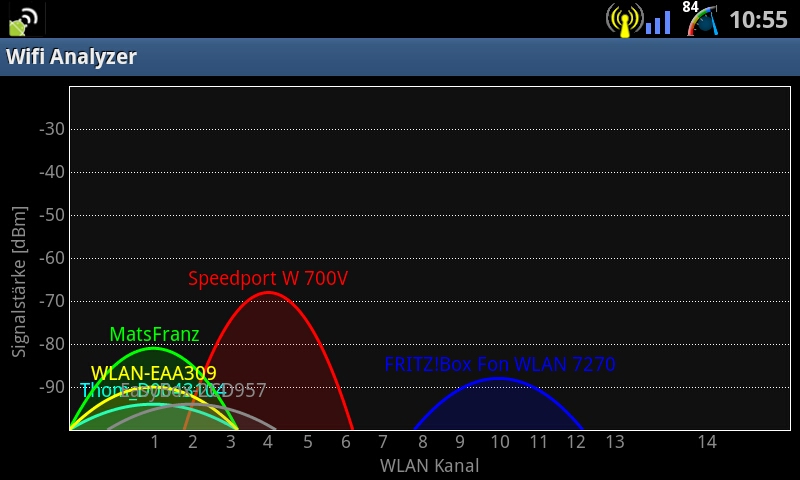Tap the -60 dBm axis label
This screenshot has height=480, width=800.
coord(52,258)
